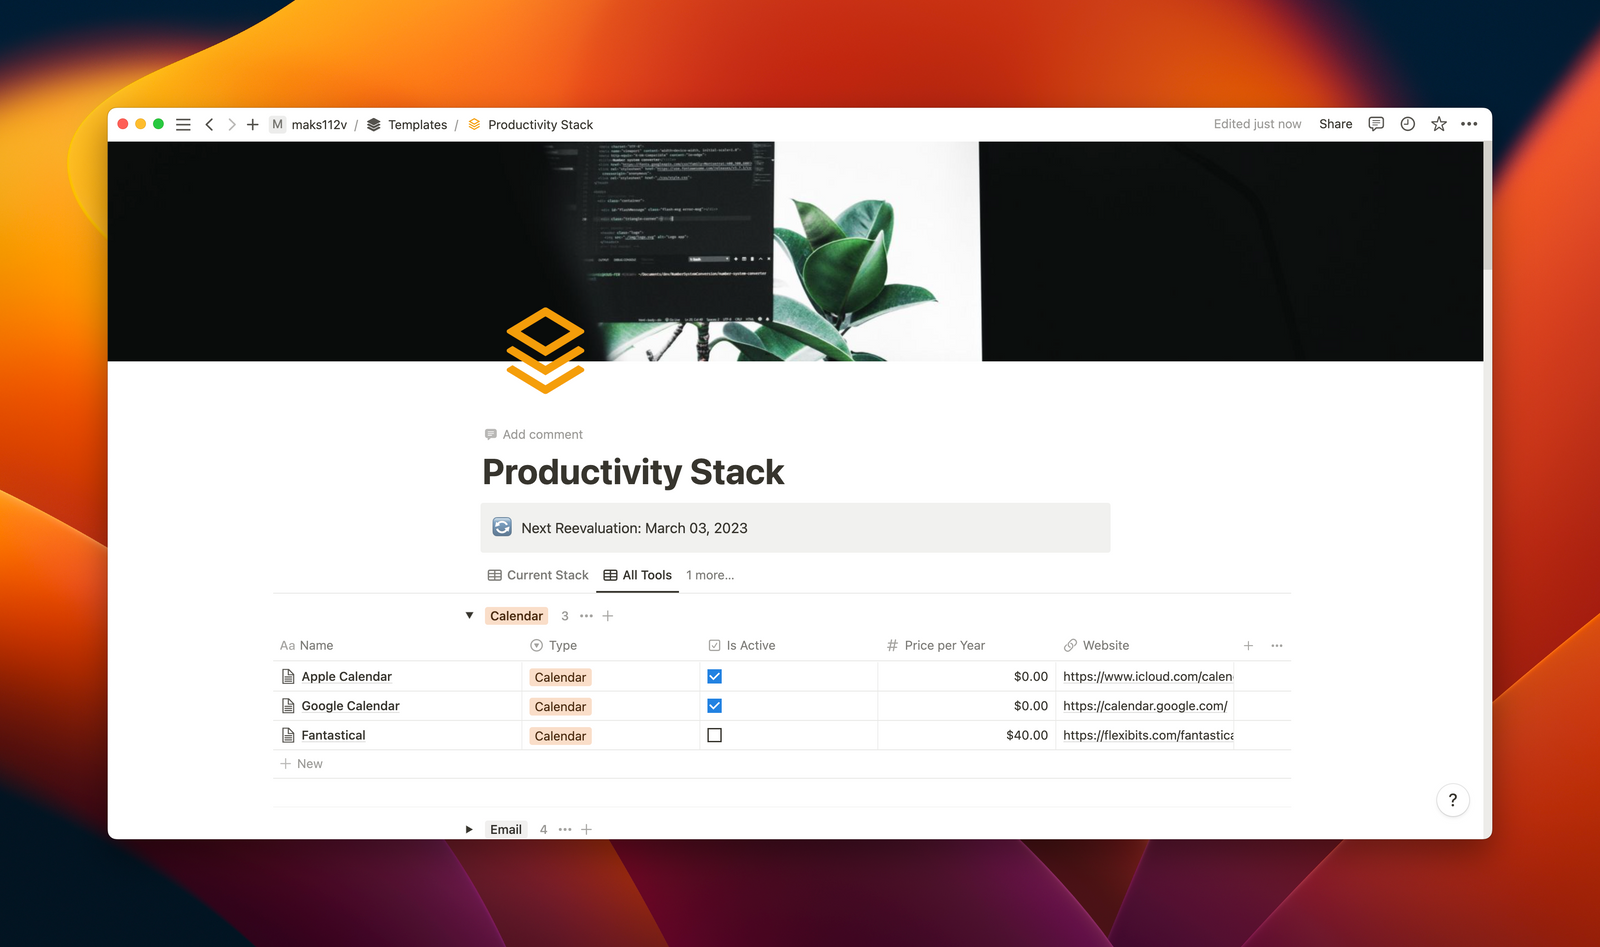Uncheck Is Active for Google Calendar

click(x=714, y=706)
